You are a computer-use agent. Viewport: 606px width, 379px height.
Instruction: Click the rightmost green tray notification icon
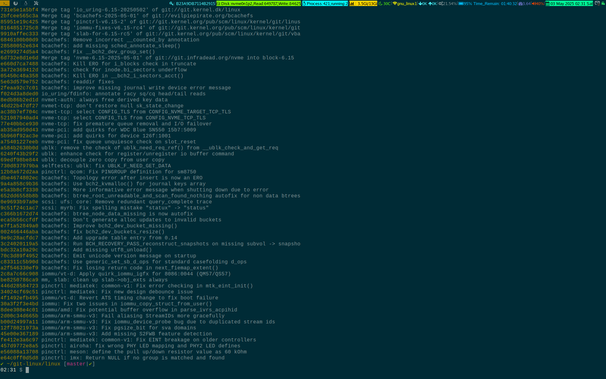point(603,3)
